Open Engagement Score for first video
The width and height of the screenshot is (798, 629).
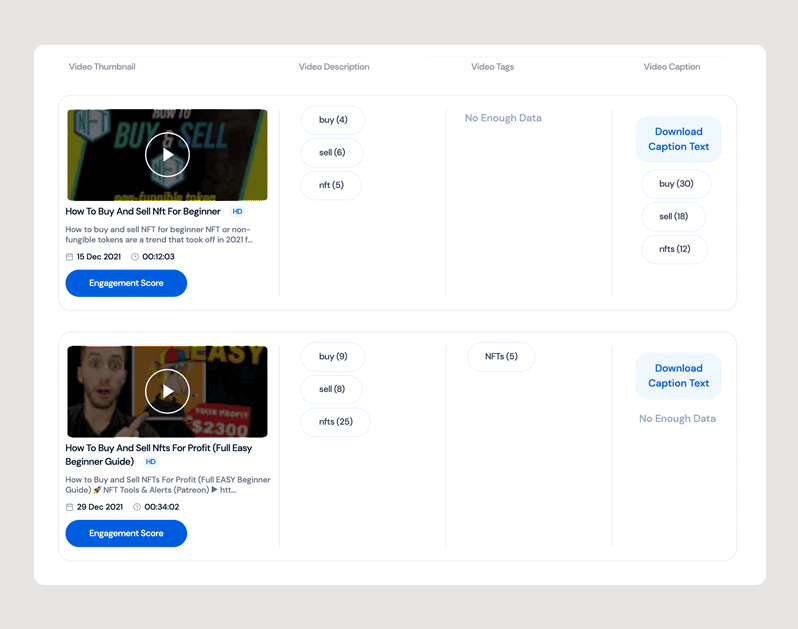point(126,283)
